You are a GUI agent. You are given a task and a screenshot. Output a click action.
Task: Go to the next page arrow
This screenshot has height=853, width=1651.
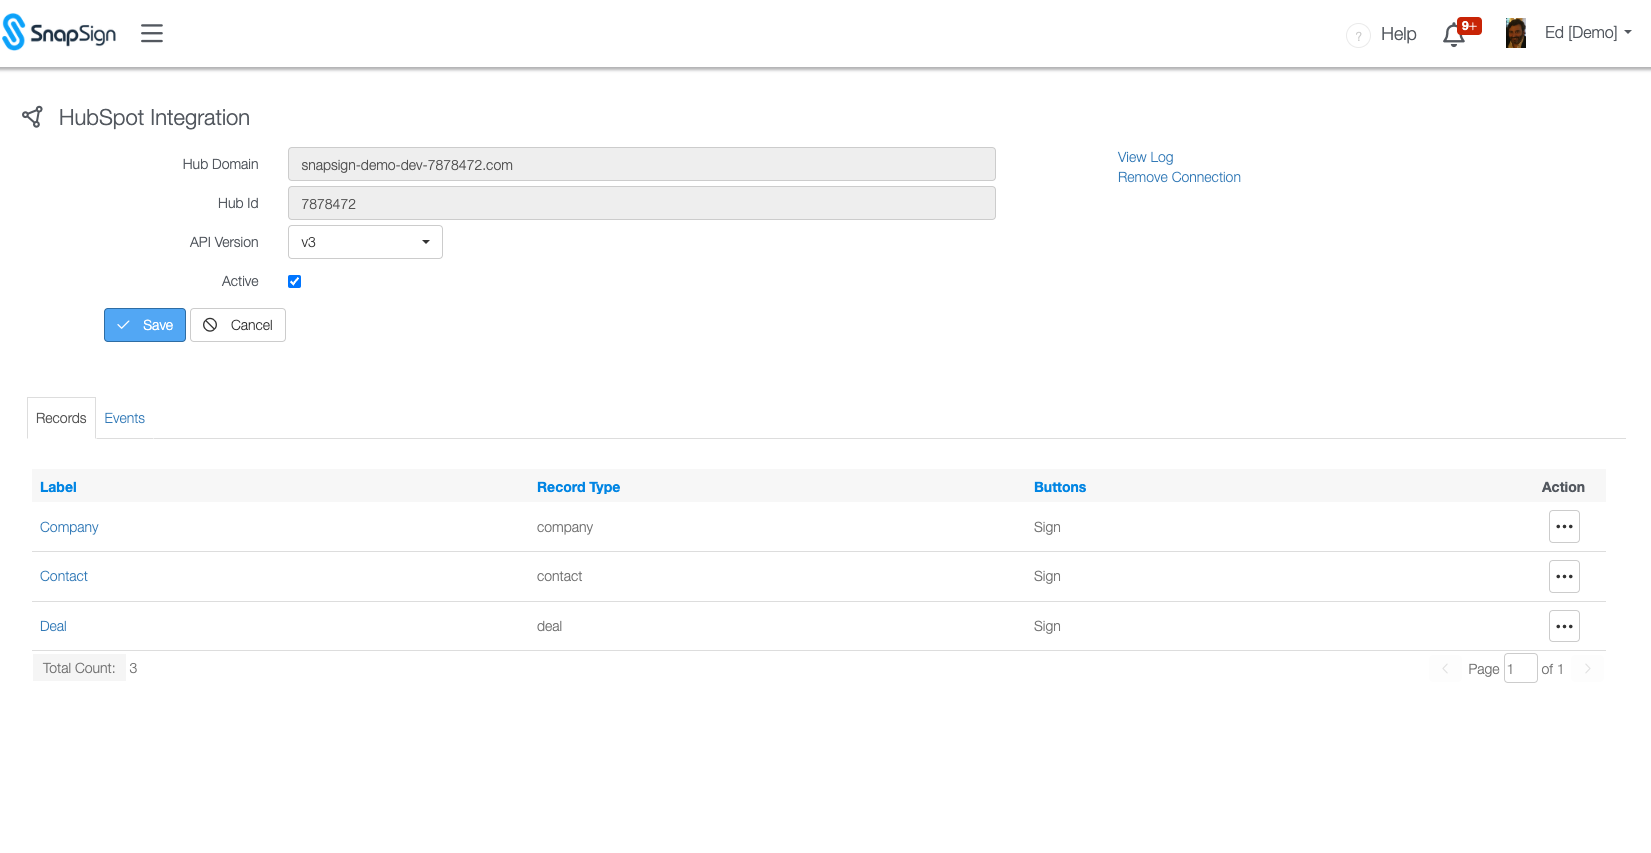pyautogui.click(x=1587, y=669)
